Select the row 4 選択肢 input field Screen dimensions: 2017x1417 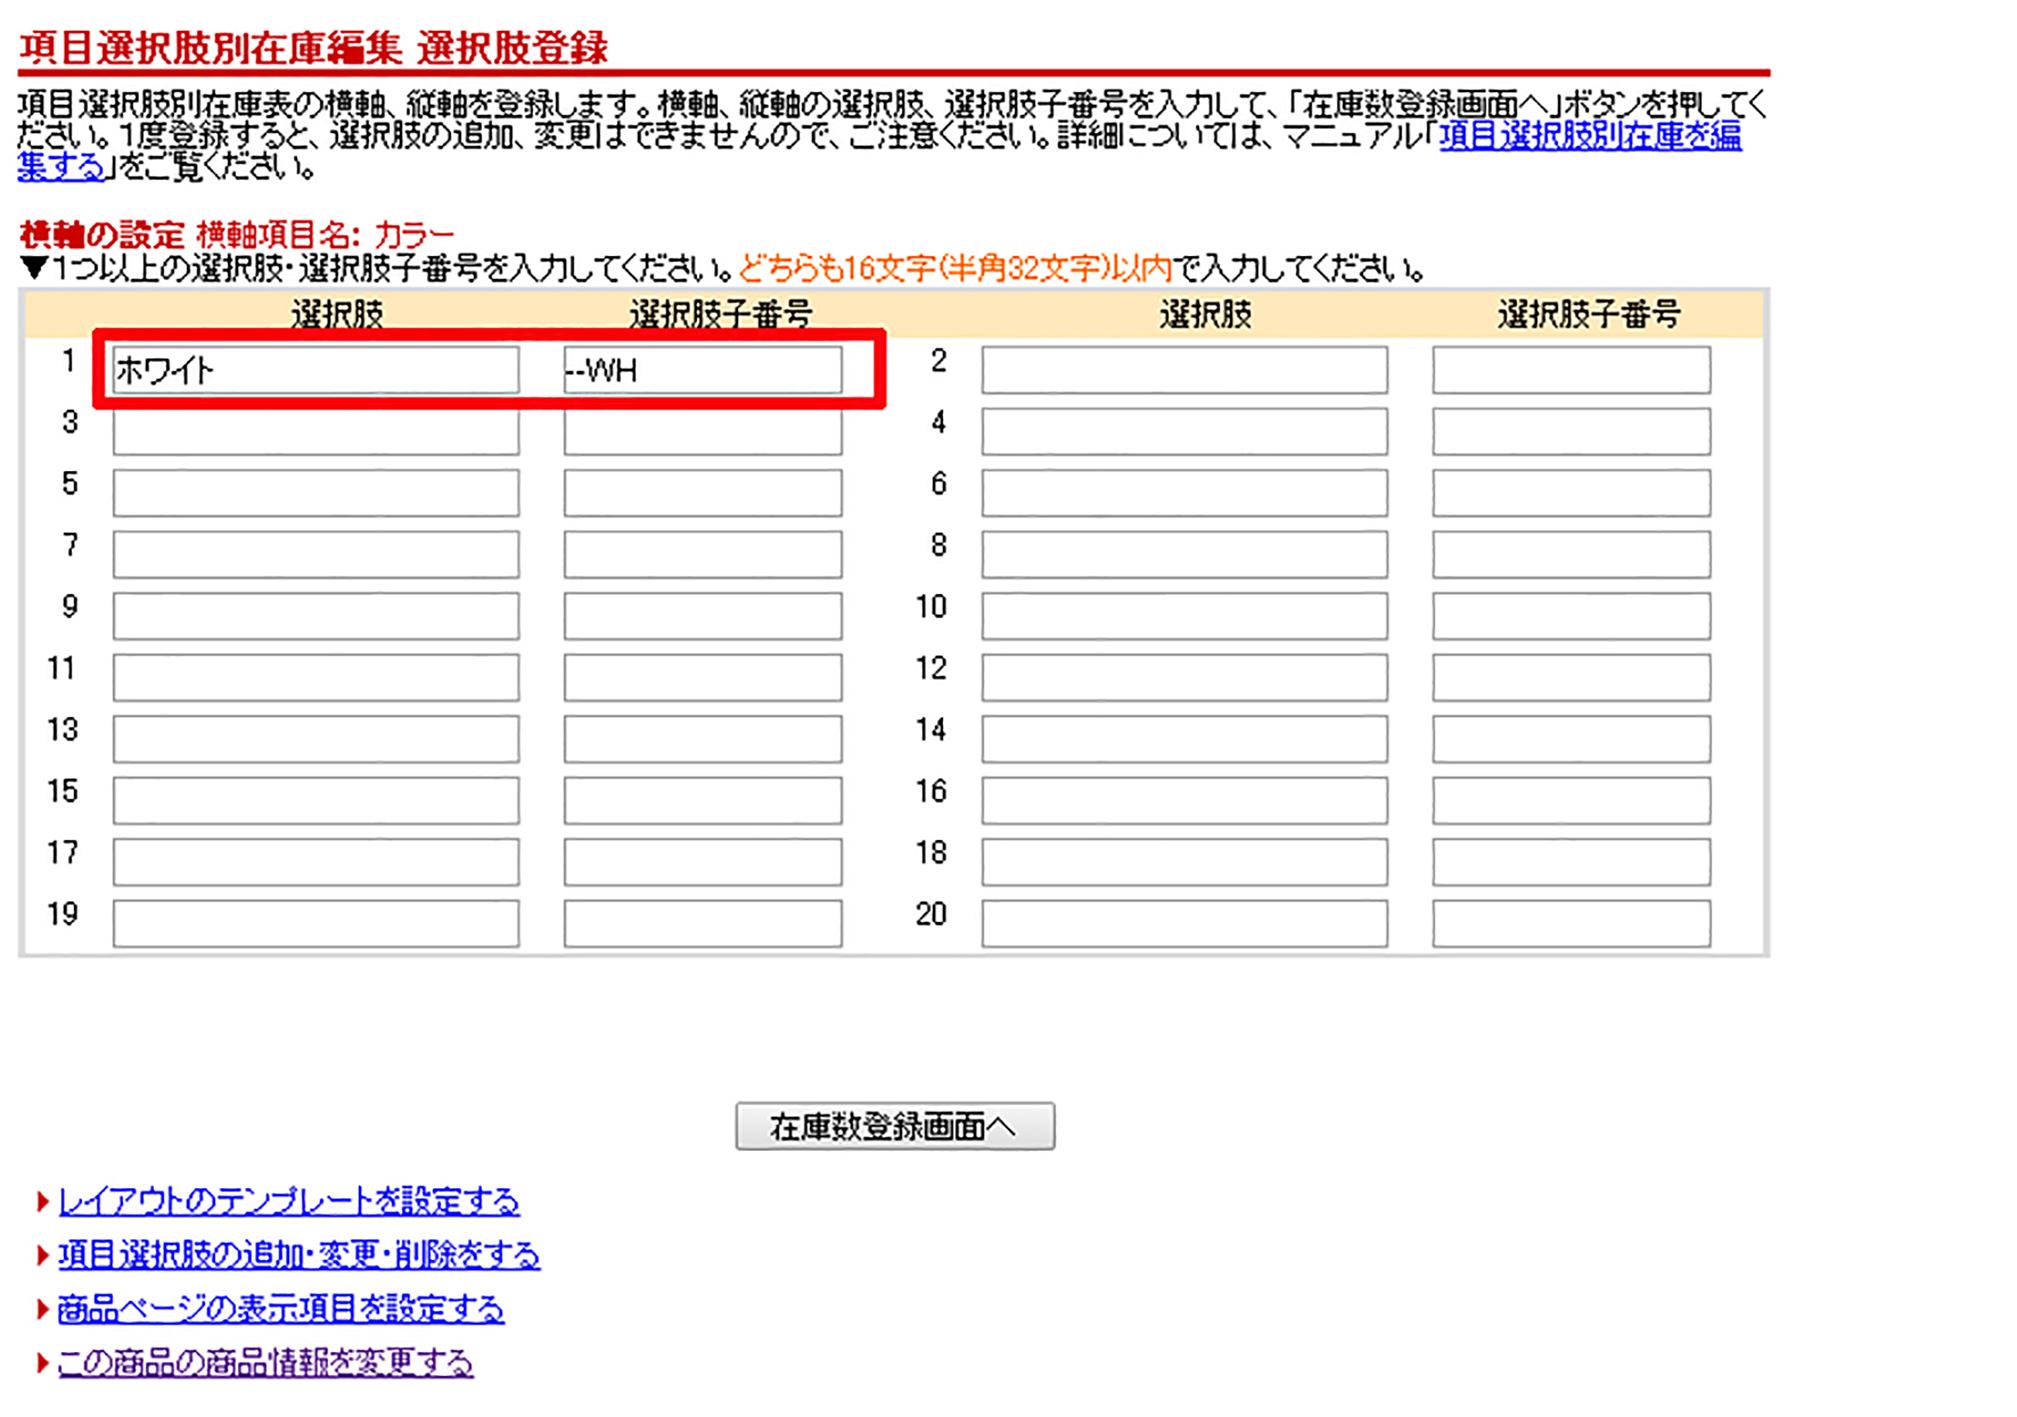(1185, 431)
